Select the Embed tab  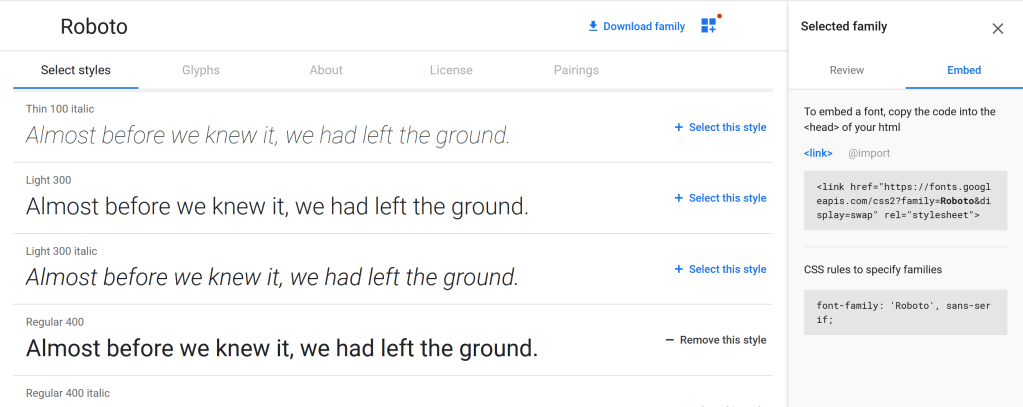coord(964,71)
